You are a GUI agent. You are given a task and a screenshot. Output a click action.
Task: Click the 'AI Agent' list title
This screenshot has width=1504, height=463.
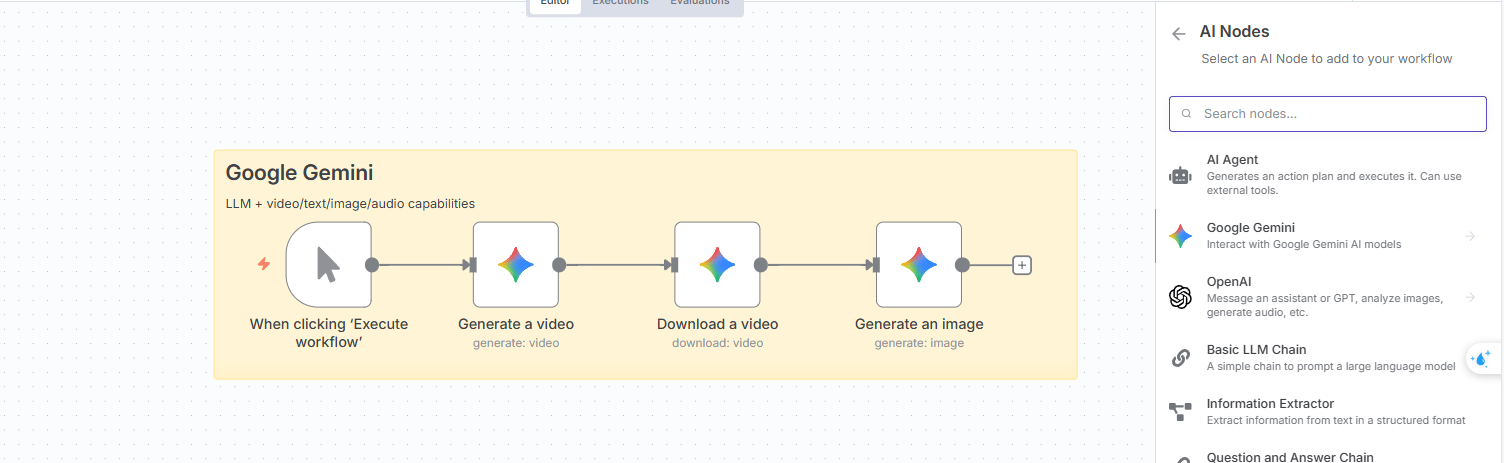pos(1232,160)
